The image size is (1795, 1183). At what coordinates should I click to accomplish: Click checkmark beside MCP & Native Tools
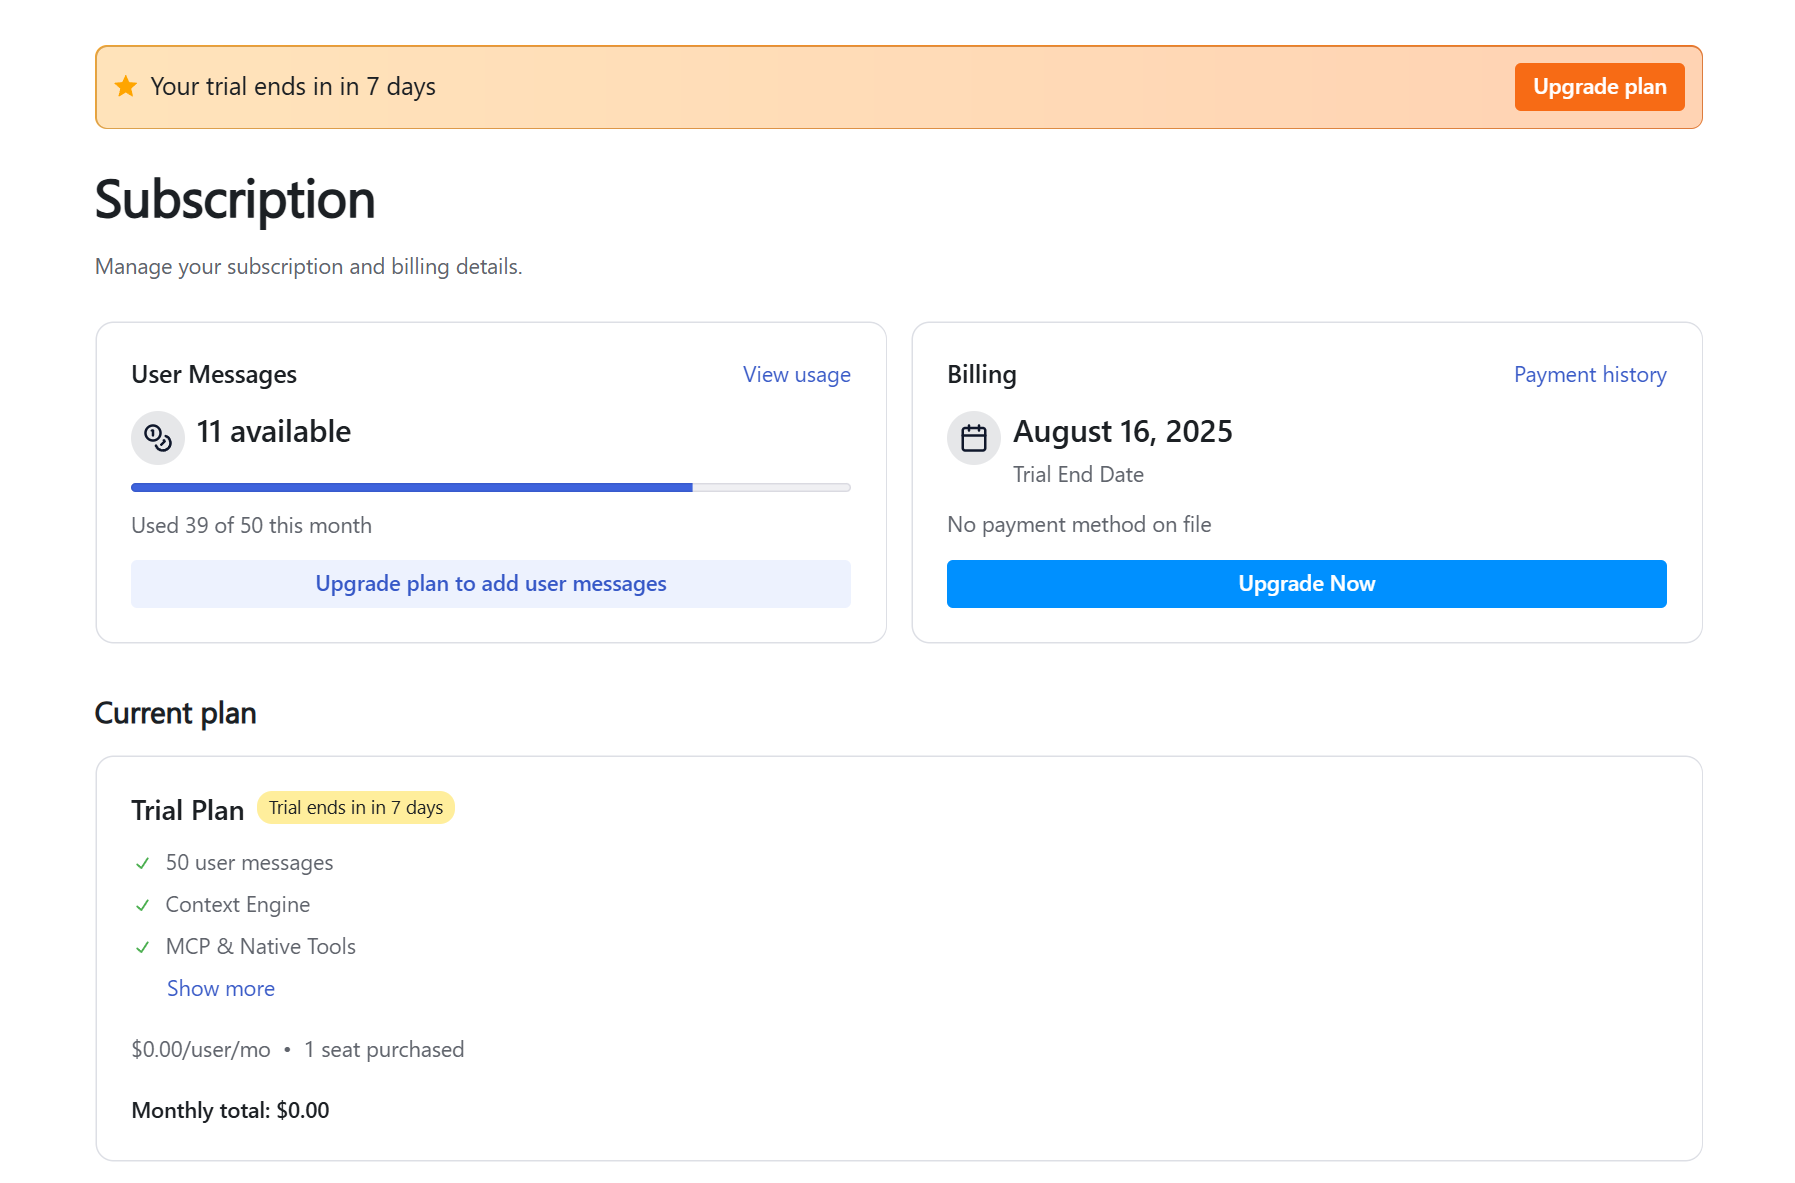tap(143, 947)
